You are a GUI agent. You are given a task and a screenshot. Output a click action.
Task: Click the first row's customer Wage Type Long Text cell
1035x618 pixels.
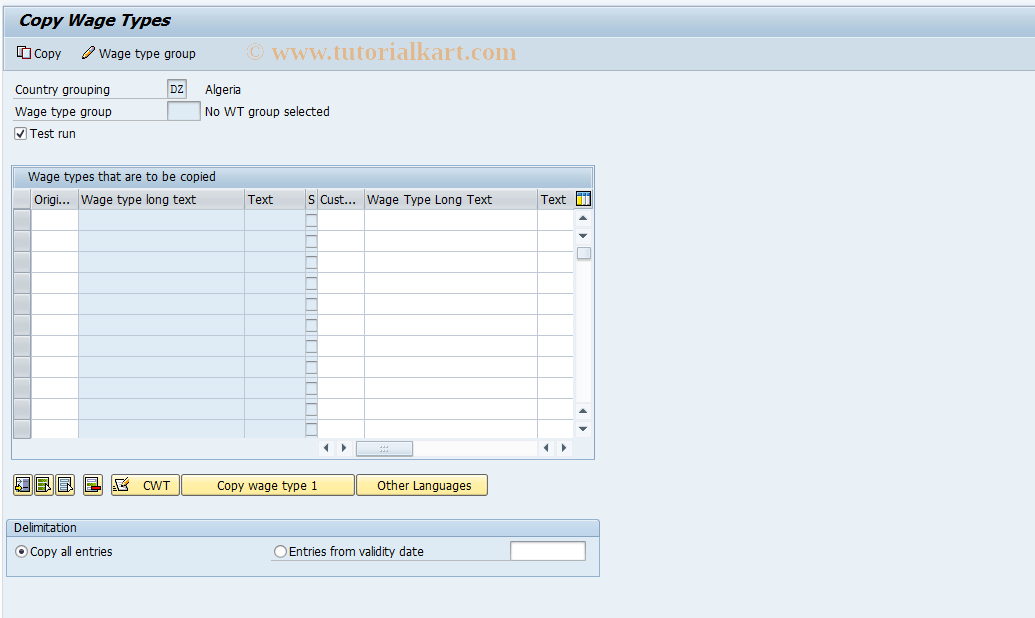(x=450, y=221)
